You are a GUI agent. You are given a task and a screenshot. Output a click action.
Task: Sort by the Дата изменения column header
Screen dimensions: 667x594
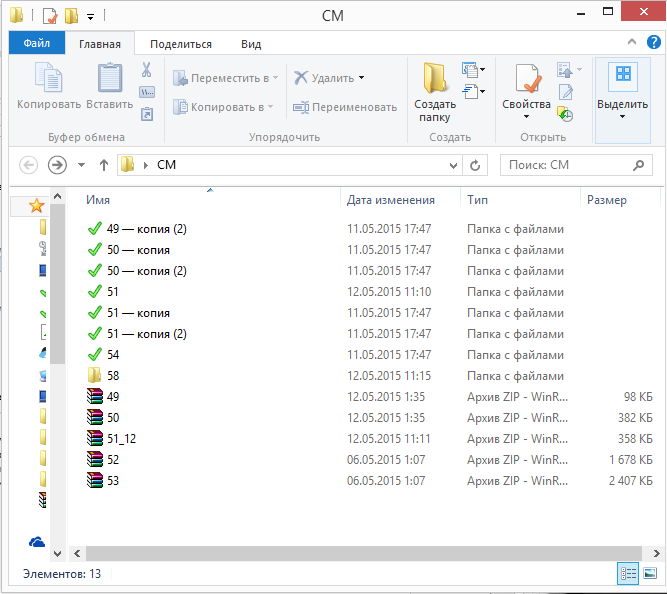click(391, 200)
